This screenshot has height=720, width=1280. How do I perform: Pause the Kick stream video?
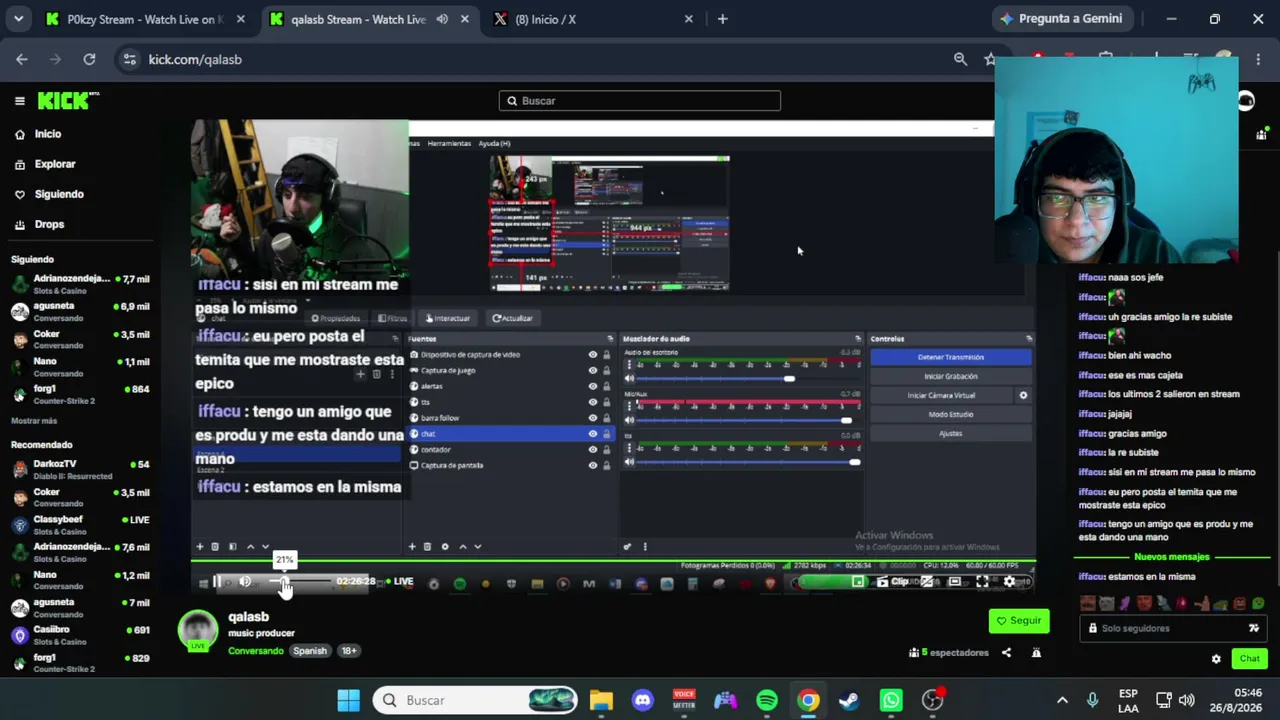(x=217, y=582)
